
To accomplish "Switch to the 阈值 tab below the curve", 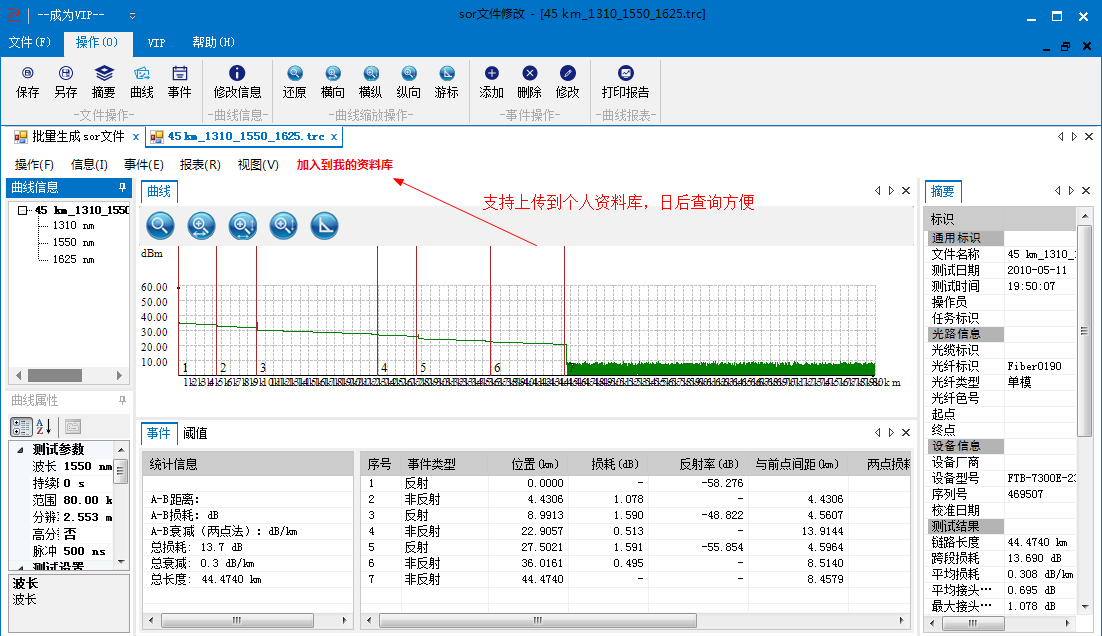I will pos(196,433).
